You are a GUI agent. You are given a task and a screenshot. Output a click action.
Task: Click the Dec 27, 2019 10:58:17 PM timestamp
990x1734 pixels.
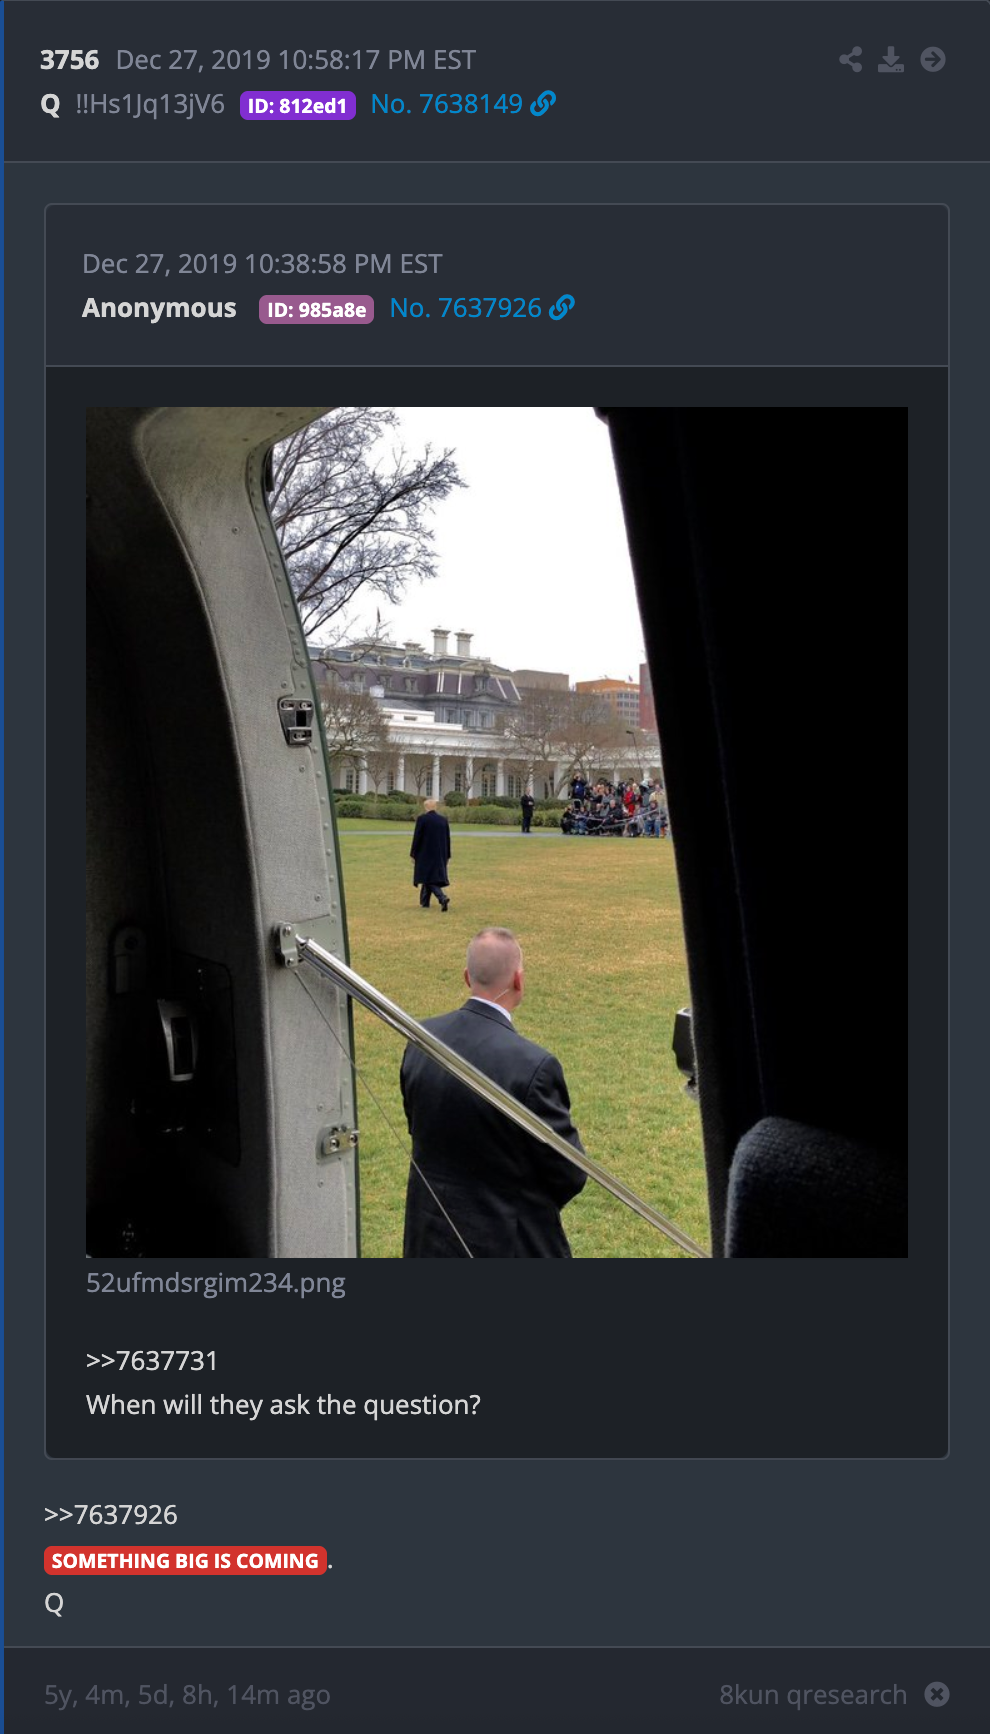click(x=296, y=60)
